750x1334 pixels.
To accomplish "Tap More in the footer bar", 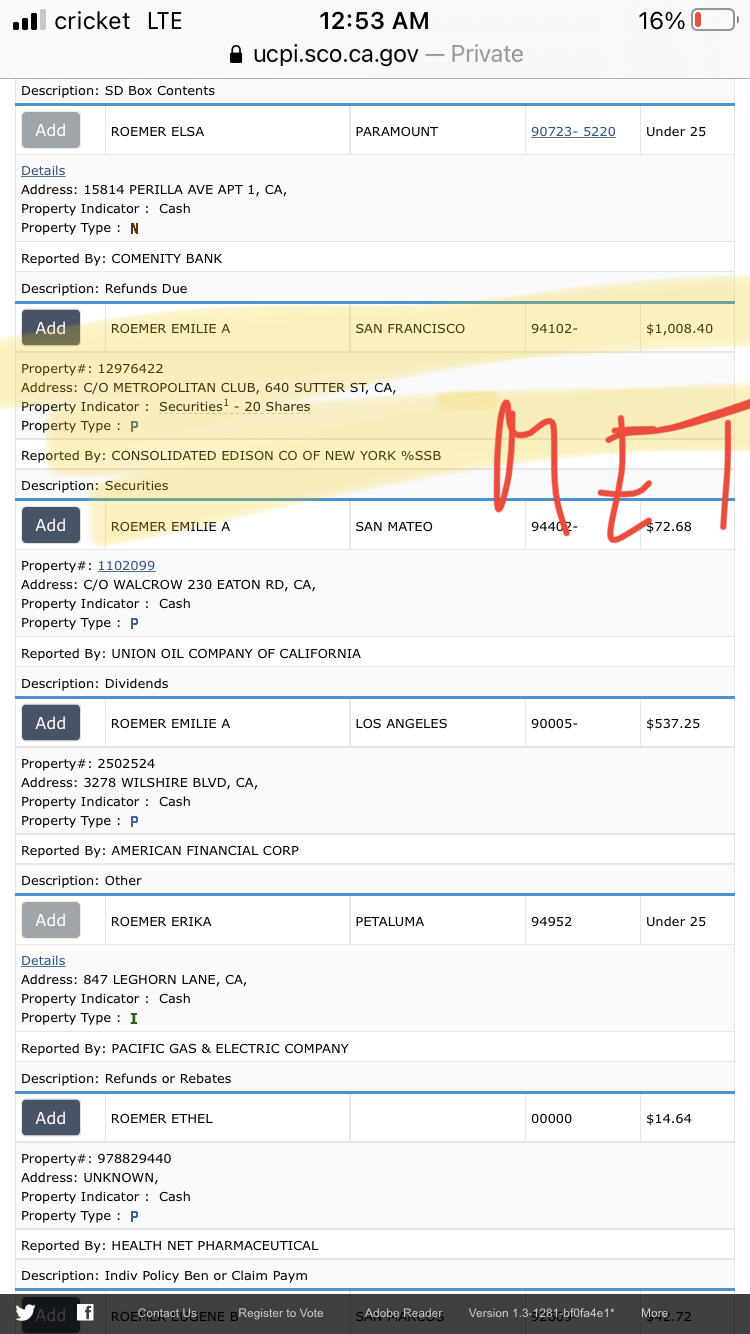I will pyautogui.click(x=655, y=1313).
